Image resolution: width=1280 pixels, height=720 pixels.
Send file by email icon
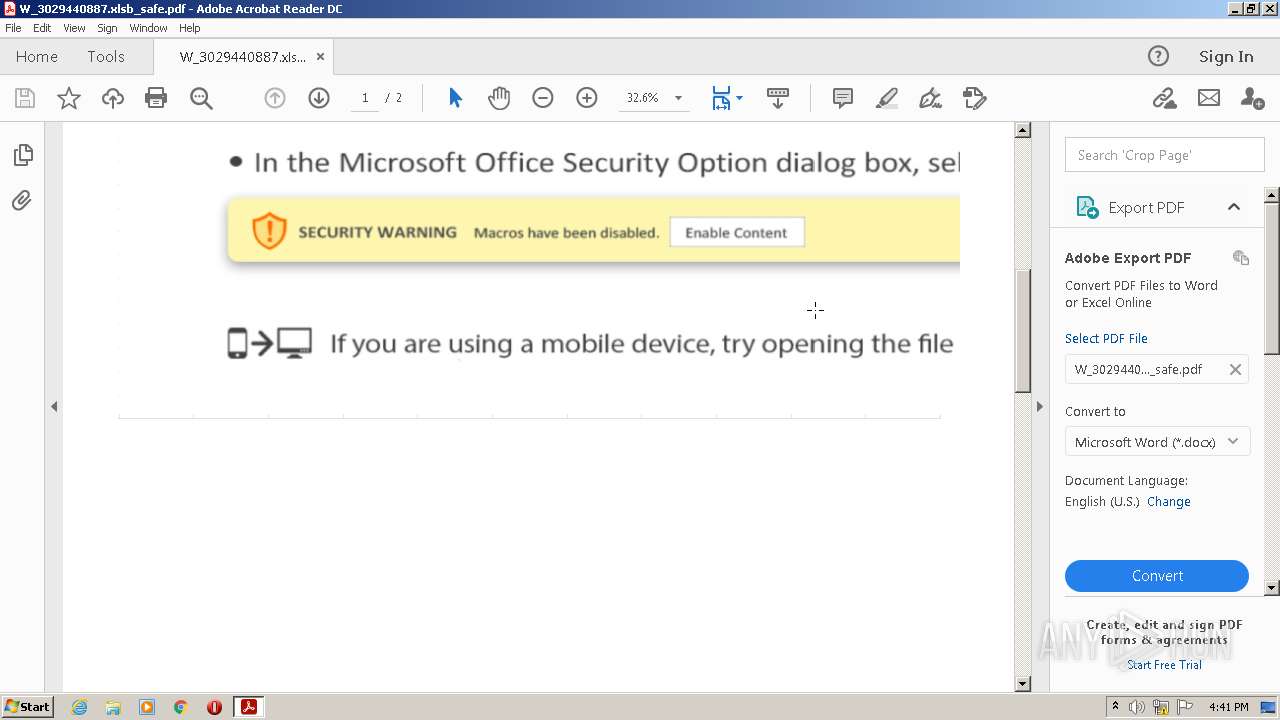(1209, 98)
